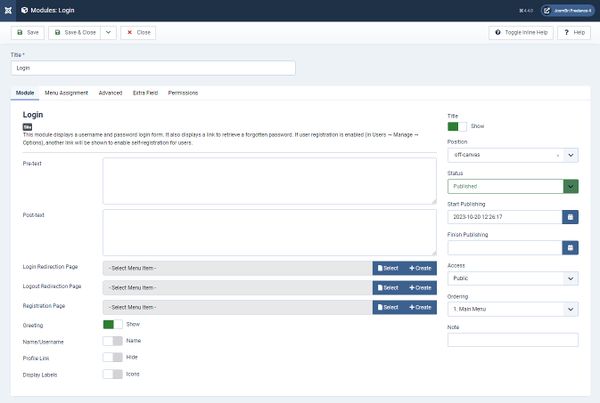
Task: Switch the Title show toggle
Action: pos(457,126)
